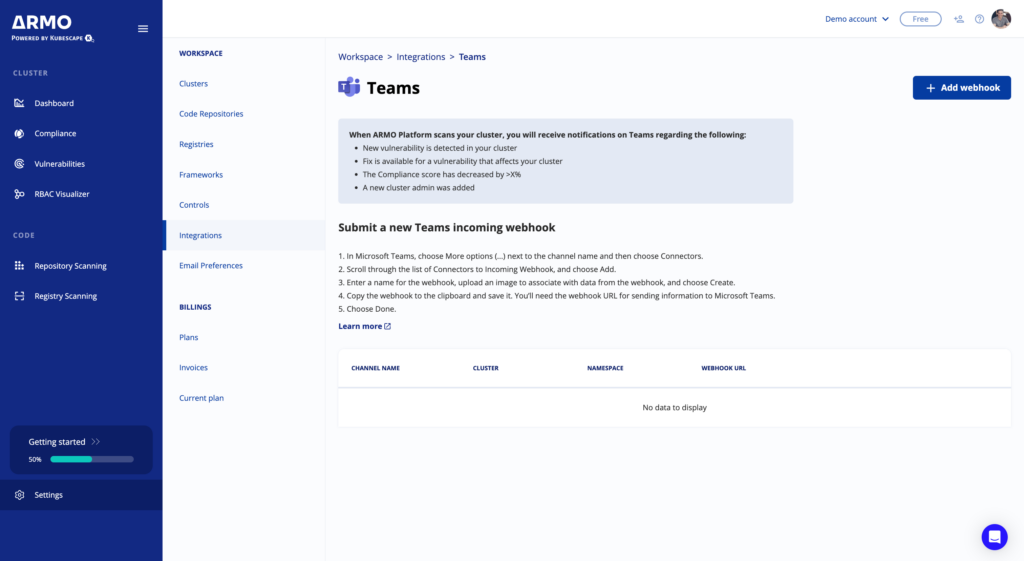Open Plans under Billings
This screenshot has height=561, width=1024.
(189, 338)
